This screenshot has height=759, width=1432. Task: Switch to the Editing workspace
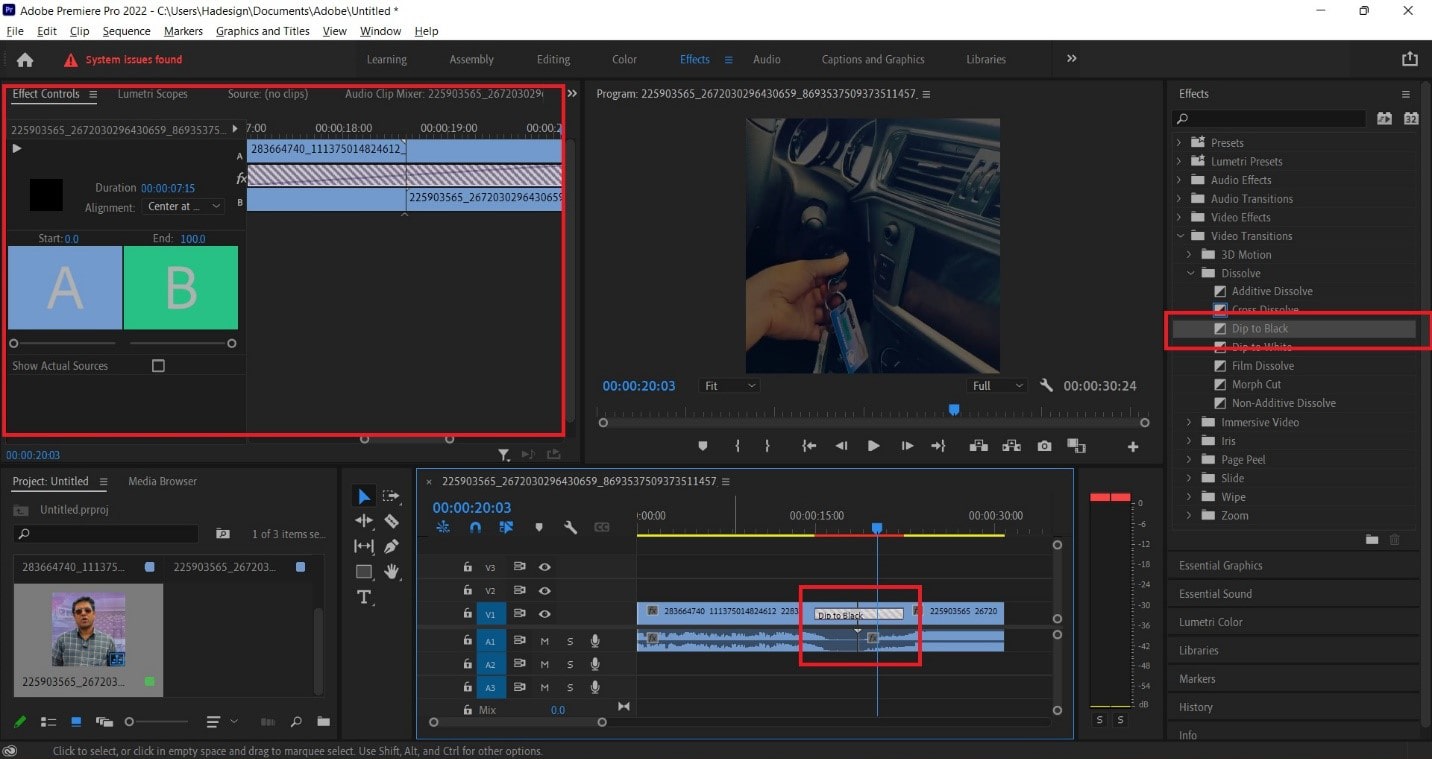tap(553, 59)
